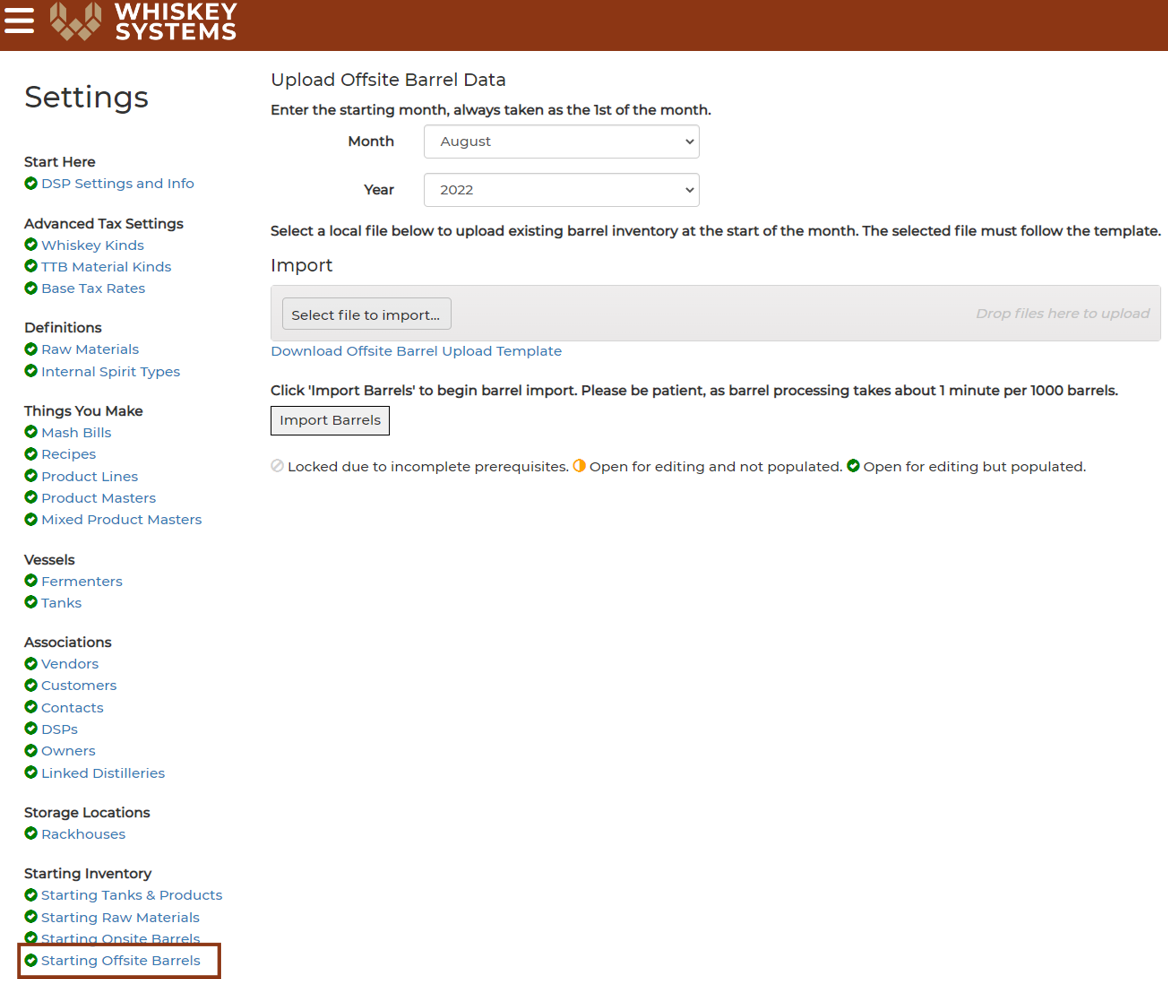
Task: Click green check icon beside Whiskey Kinds
Action: click(31, 244)
